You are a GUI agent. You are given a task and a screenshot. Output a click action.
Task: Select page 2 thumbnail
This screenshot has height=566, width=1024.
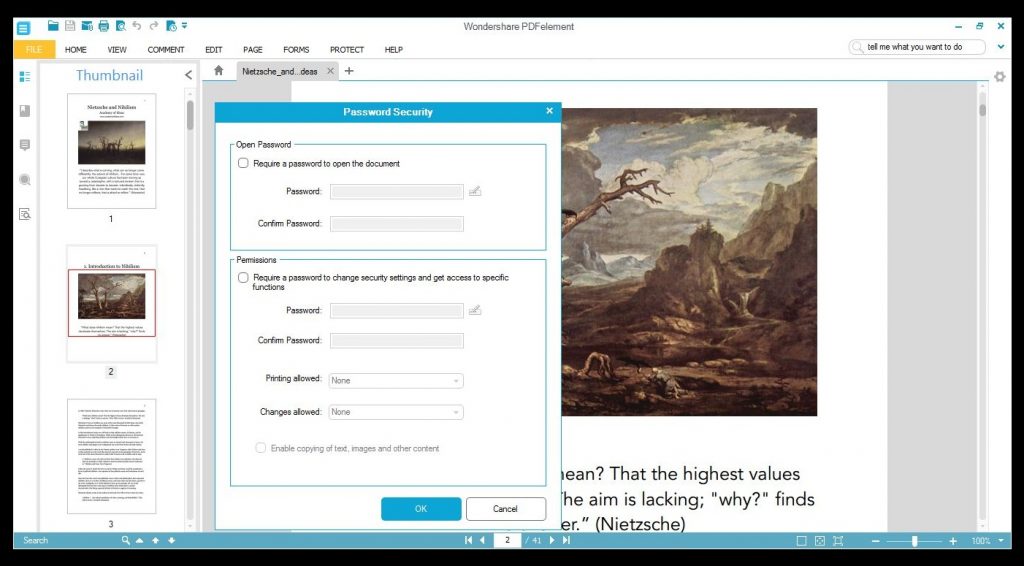pyautogui.click(x=111, y=304)
